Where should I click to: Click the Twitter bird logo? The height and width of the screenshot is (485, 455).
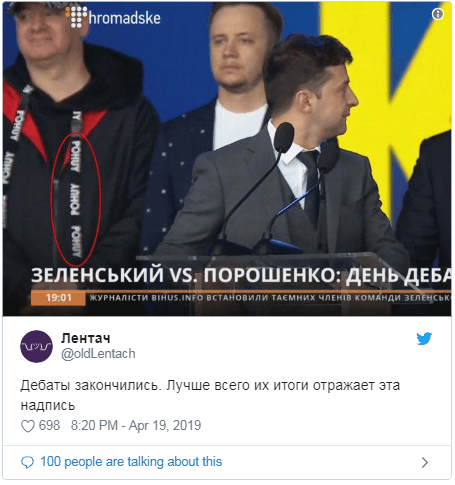(x=424, y=339)
